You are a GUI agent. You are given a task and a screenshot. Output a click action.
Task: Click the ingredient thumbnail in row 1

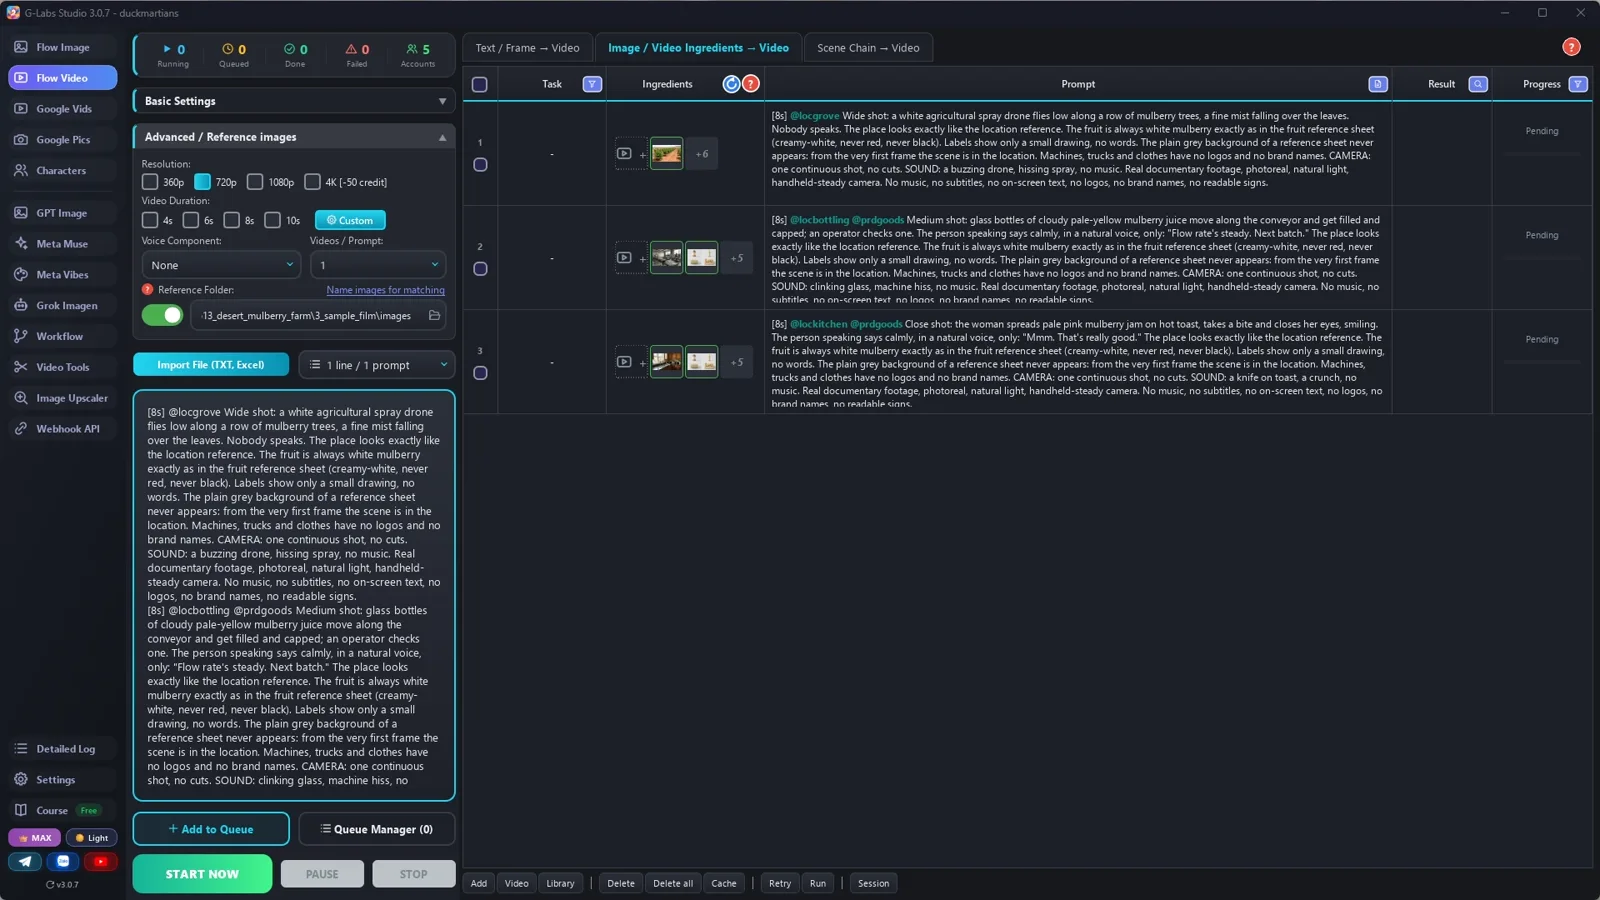coord(666,154)
